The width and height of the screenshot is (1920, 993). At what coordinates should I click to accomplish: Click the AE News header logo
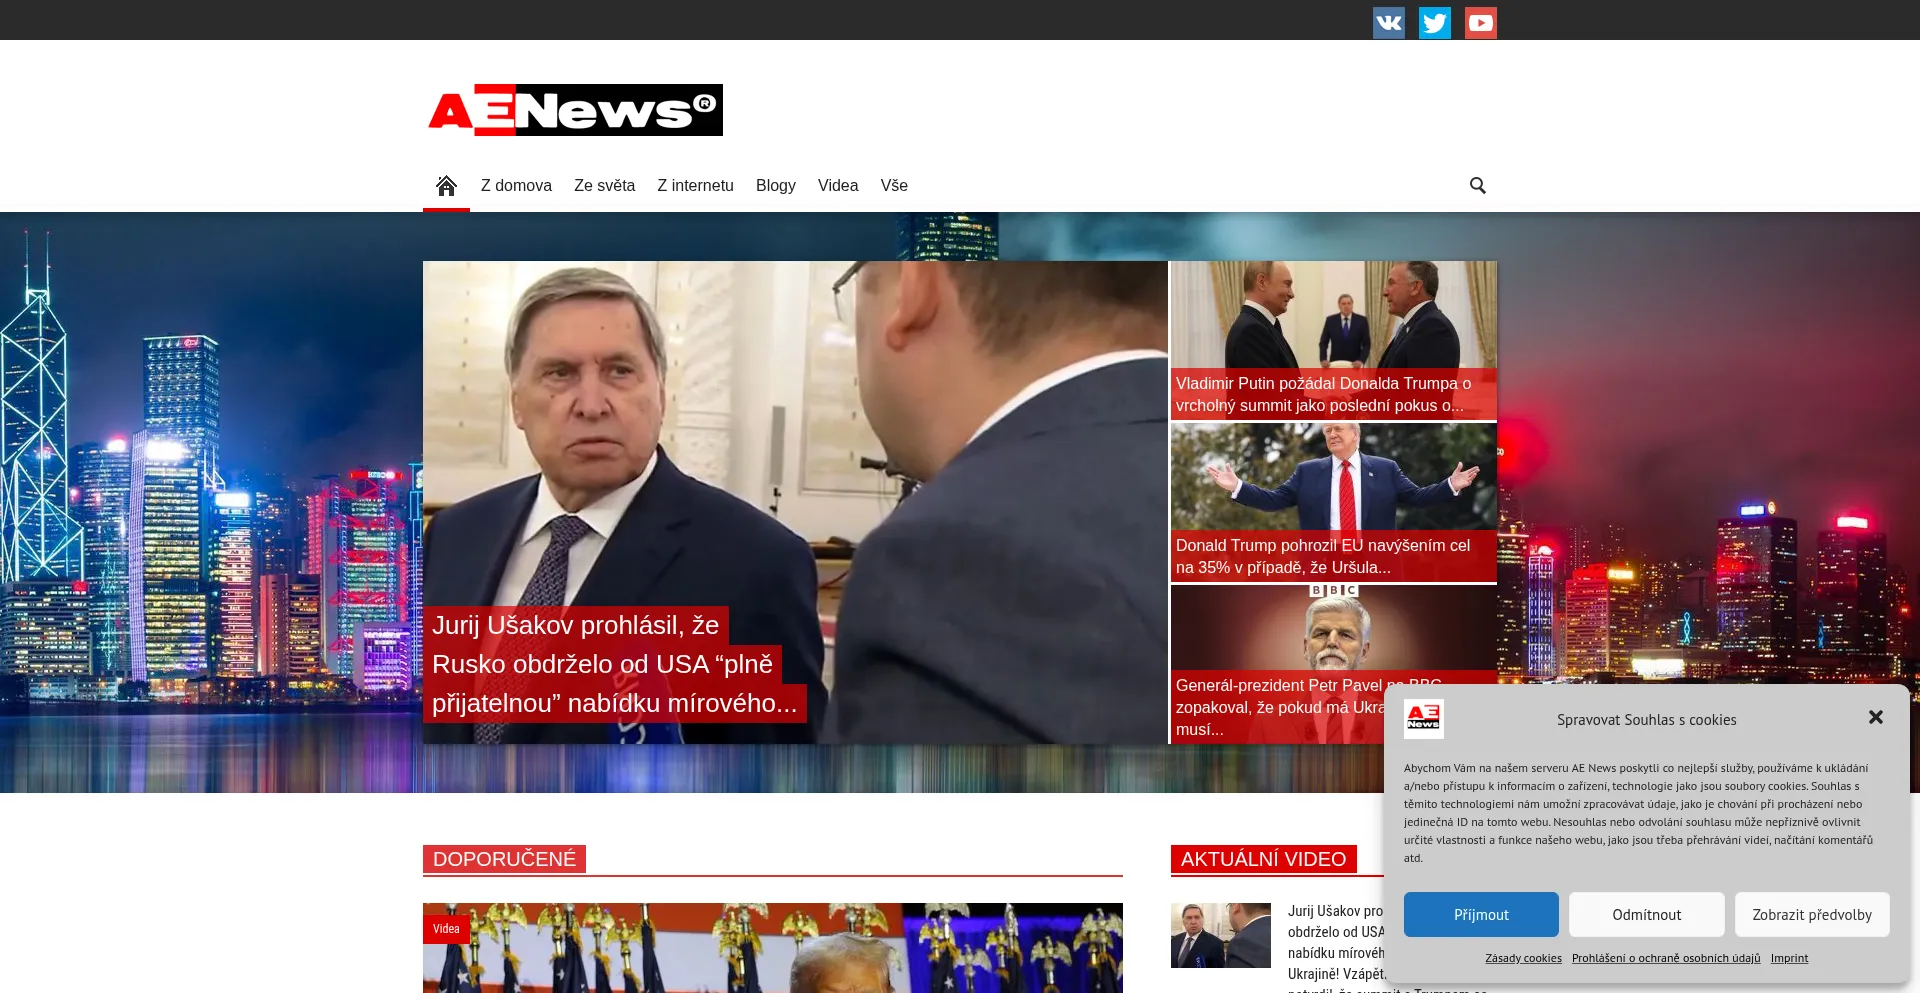point(575,110)
